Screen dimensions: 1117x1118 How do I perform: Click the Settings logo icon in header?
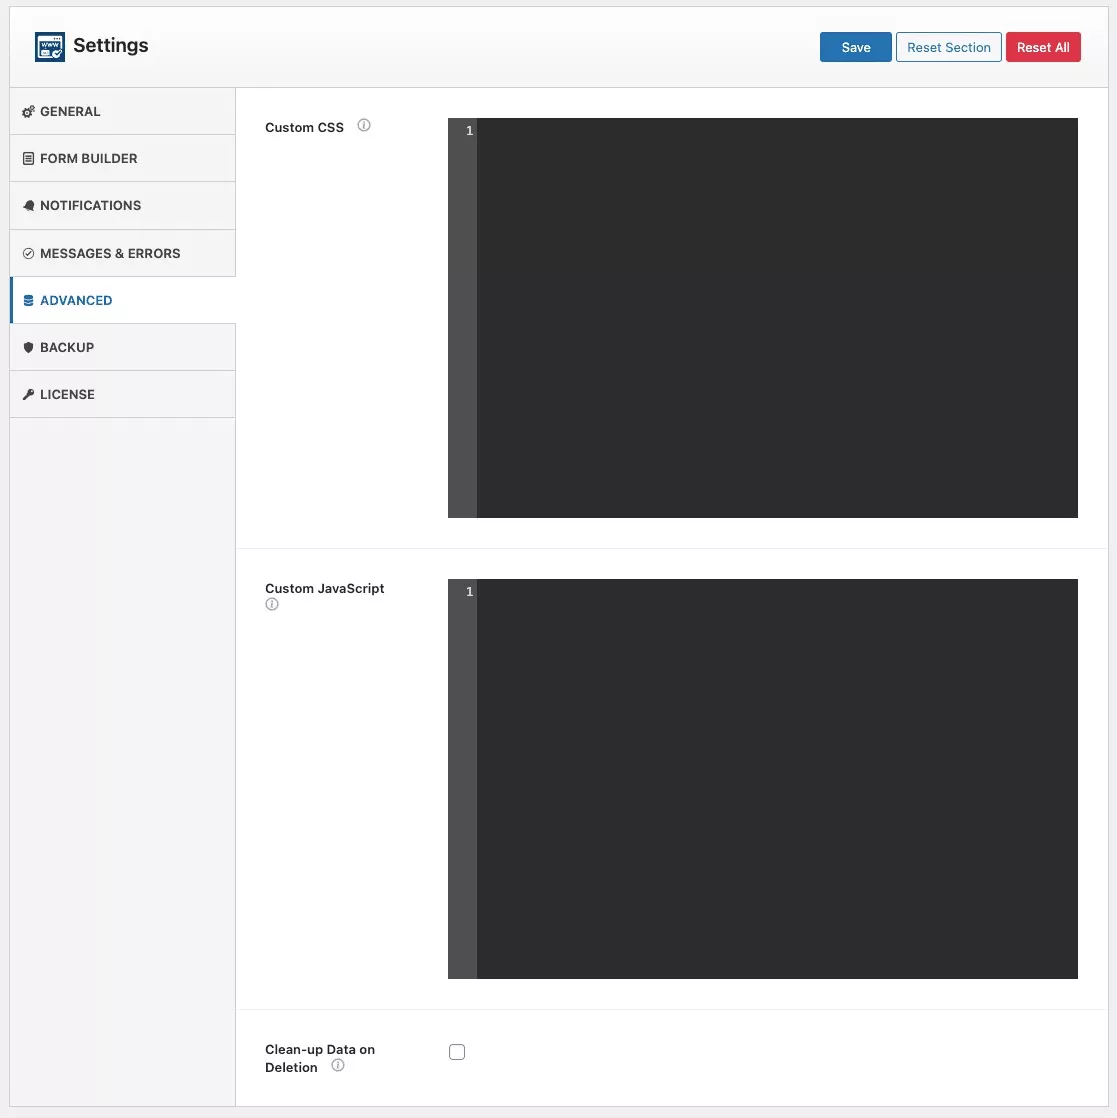tap(49, 47)
